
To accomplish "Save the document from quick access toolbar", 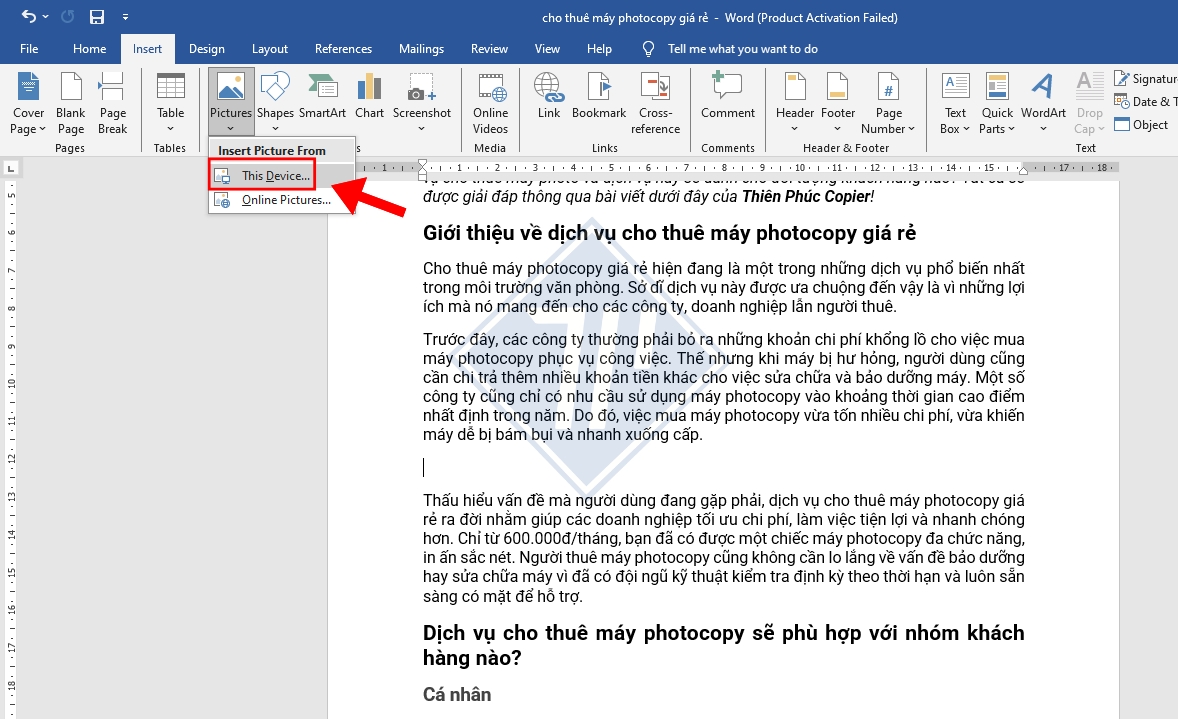I will 97,17.
